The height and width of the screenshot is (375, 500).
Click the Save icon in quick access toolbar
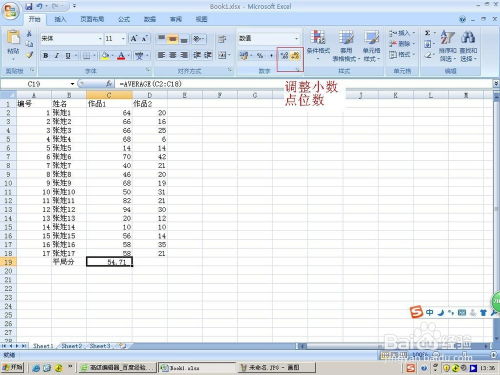click(29, 6)
